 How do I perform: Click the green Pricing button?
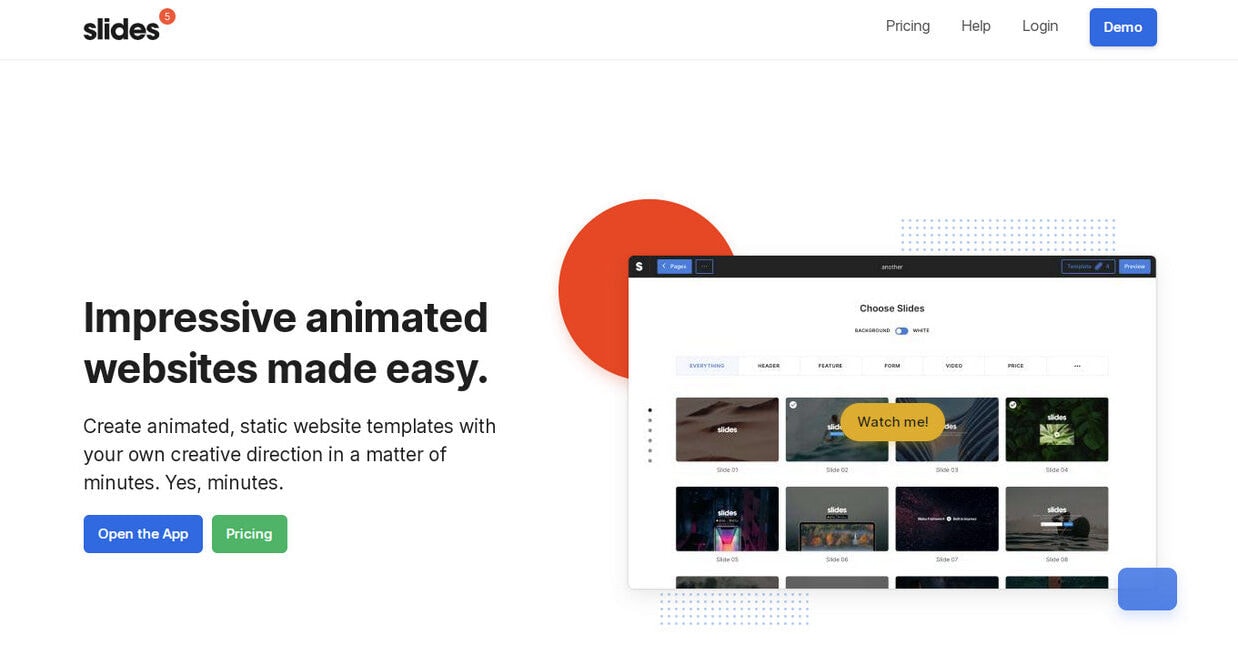(249, 534)
